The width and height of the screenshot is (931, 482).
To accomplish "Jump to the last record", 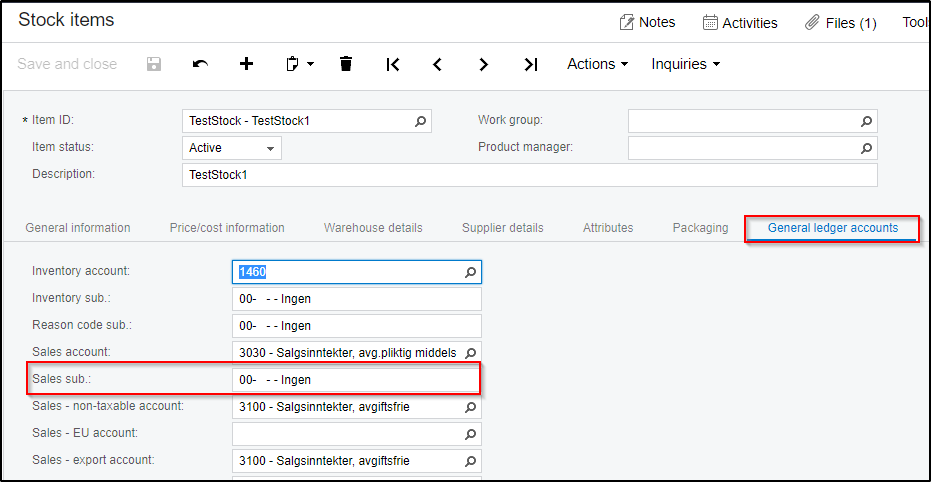I will pos(531,64).
